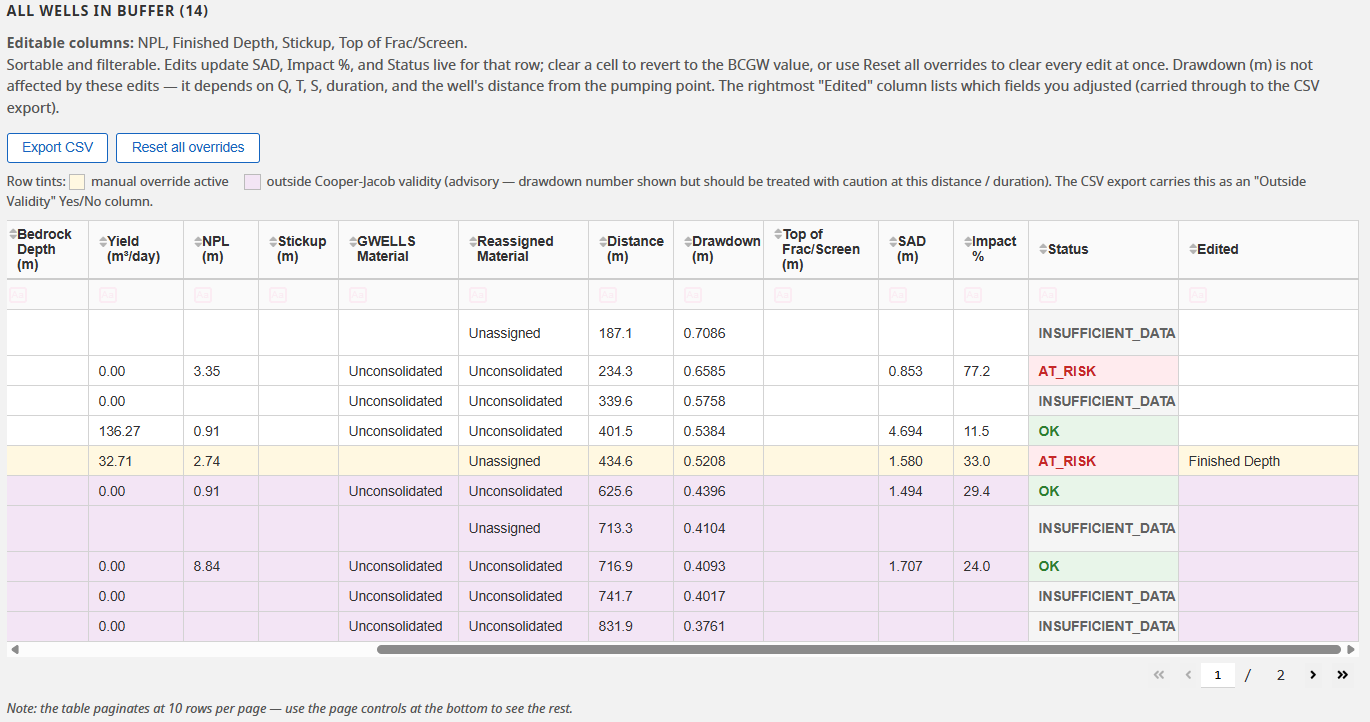Image resolution: width=1370 pixels, height=722 pixels.
Task: Click the horizontal scrollbar left arrow
Action: point(14,649)
